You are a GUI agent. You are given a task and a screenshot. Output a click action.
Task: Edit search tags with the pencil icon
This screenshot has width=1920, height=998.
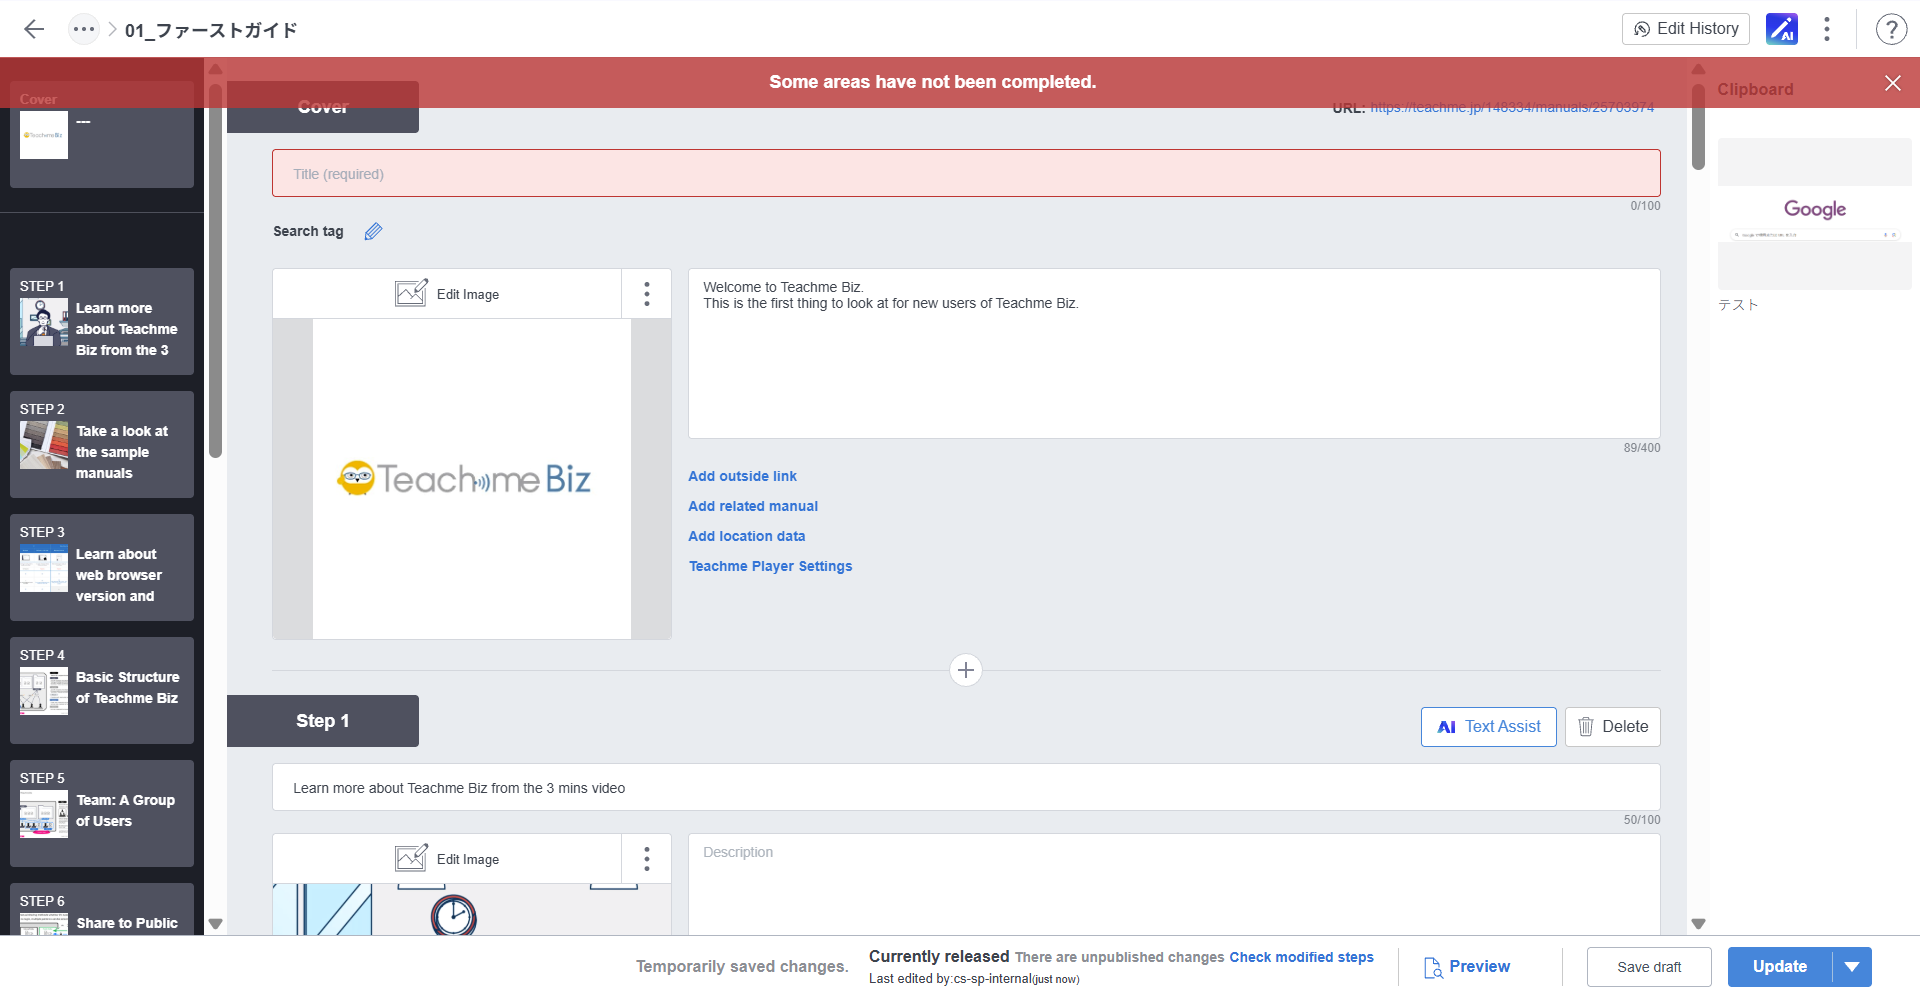point(373,232)
